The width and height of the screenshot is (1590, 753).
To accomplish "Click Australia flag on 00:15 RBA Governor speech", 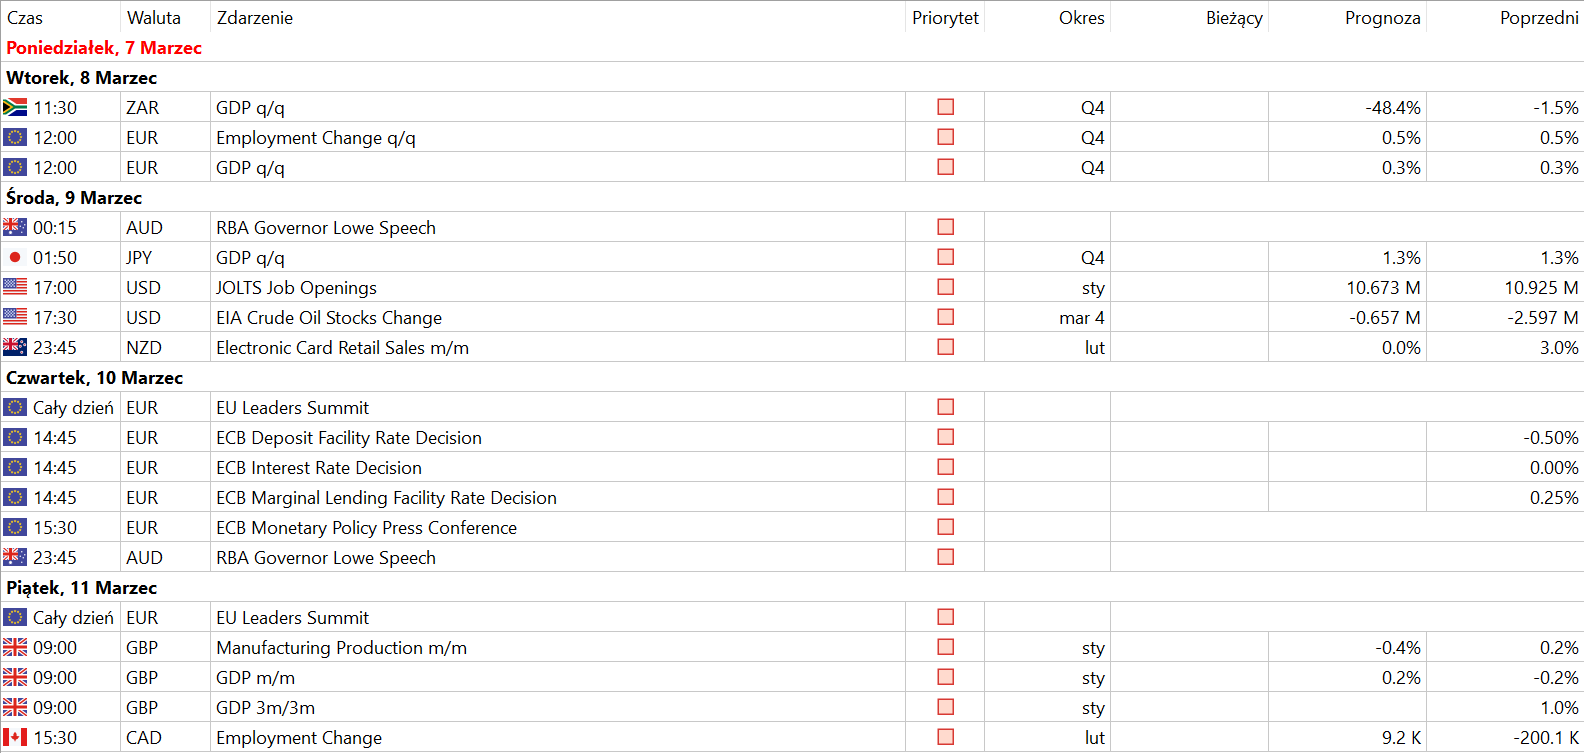I will tap(15, 227).
